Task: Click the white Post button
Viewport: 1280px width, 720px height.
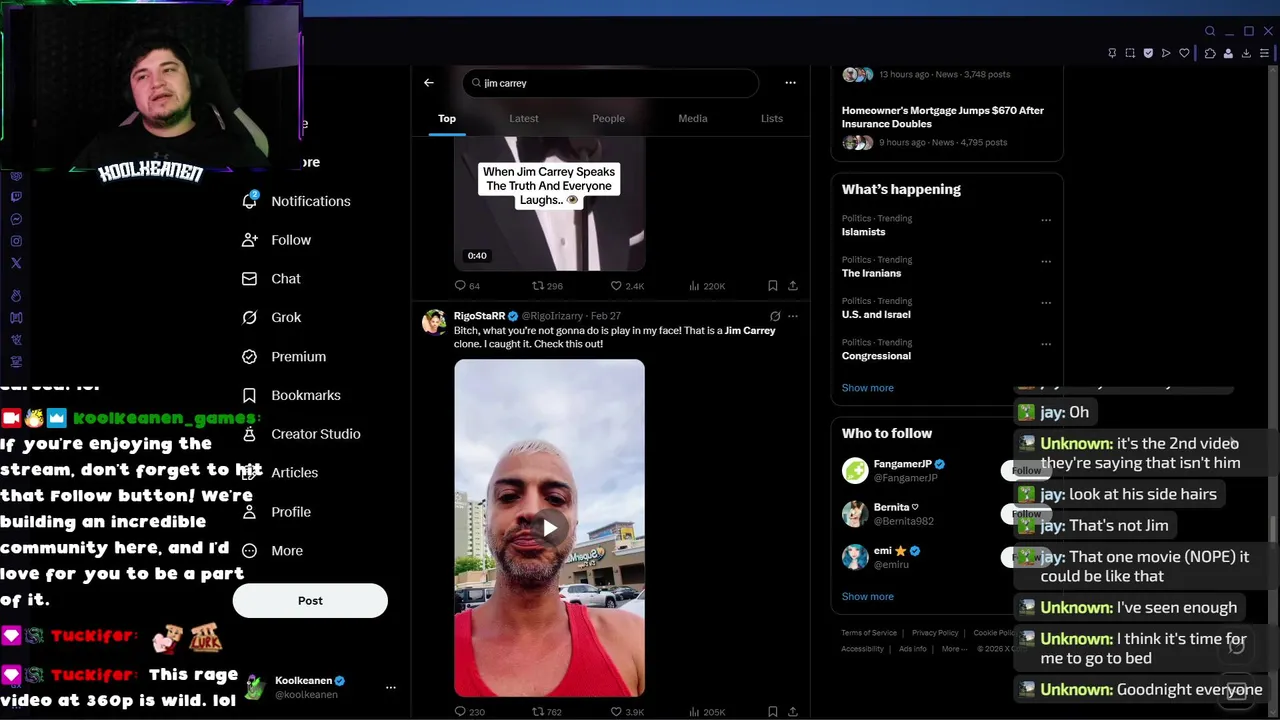Action: (310, 601)
